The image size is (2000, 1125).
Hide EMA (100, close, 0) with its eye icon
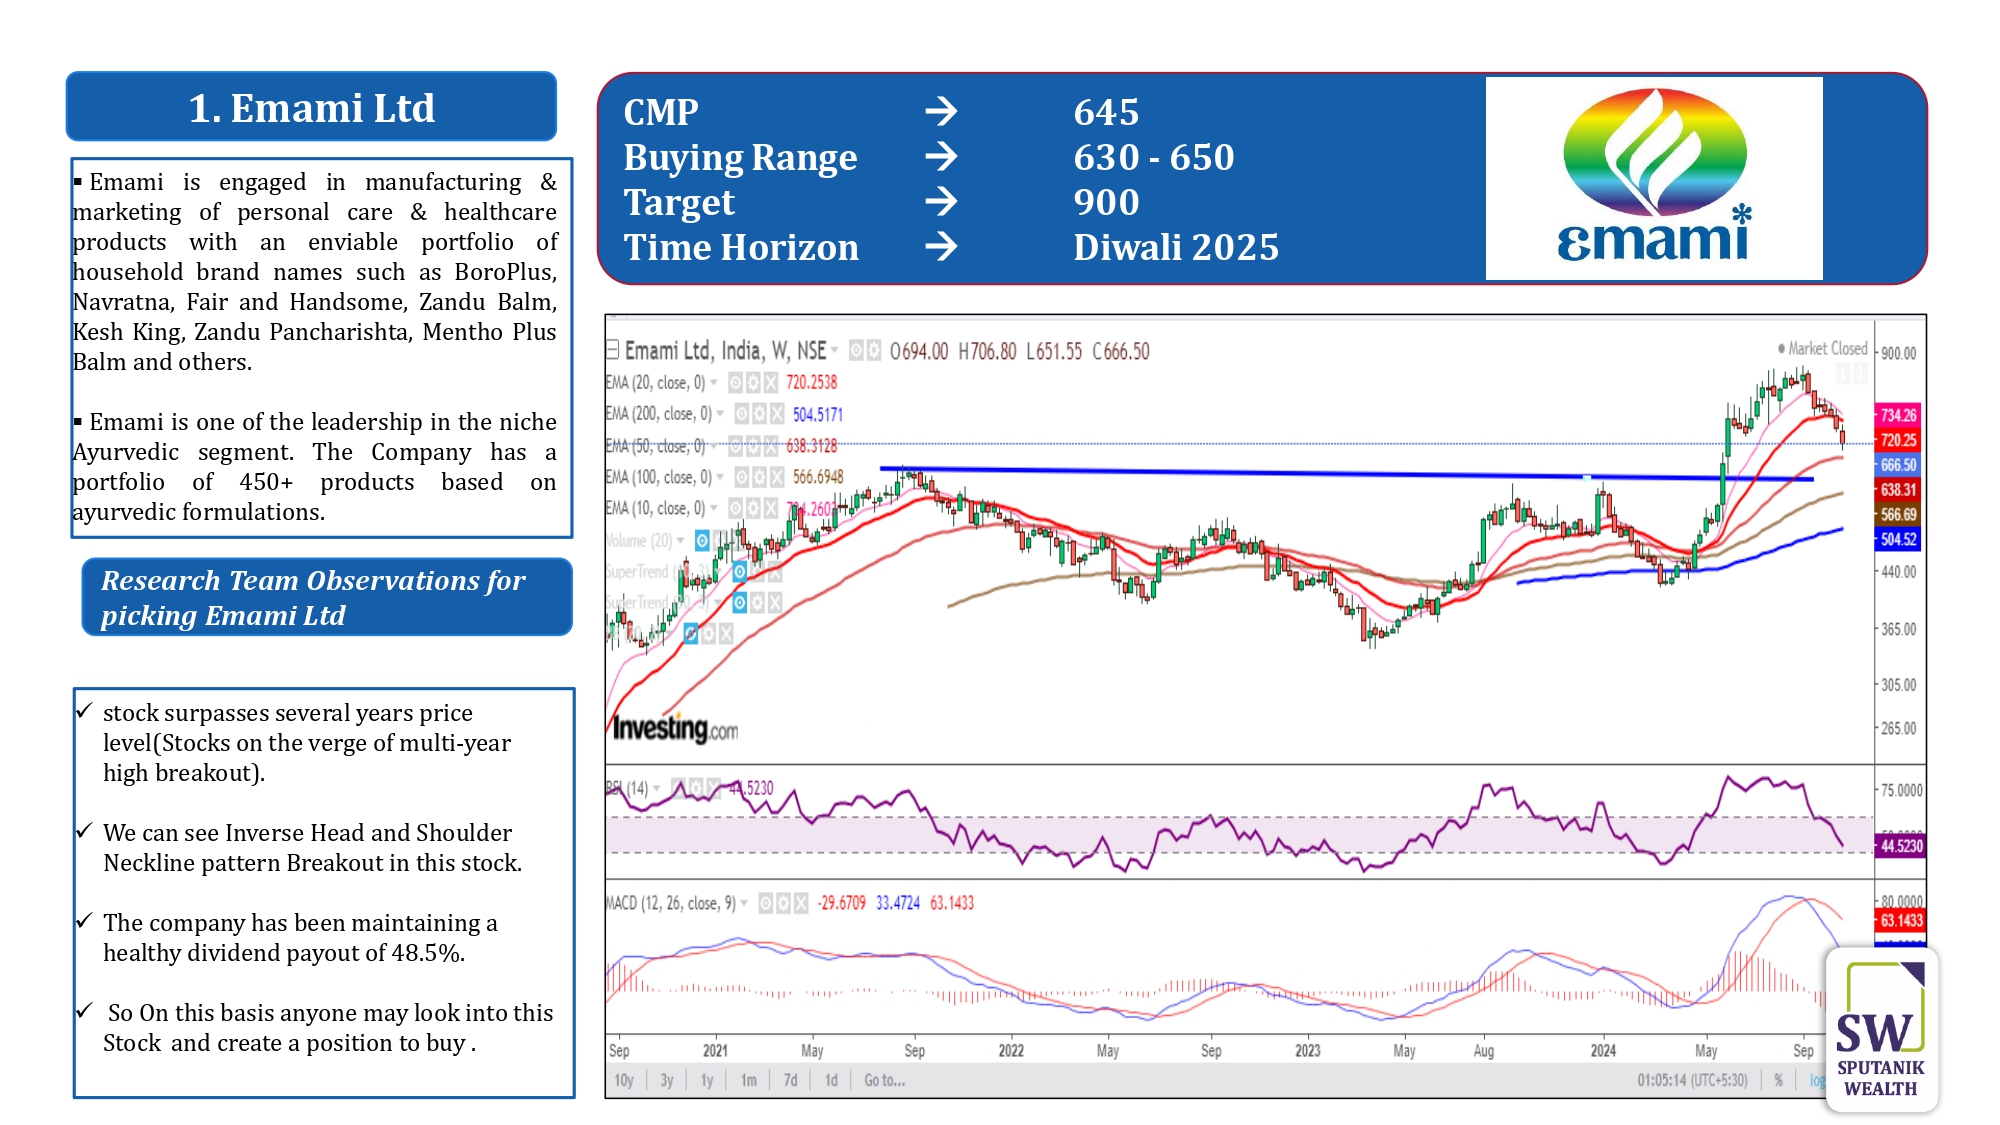click(x=742, y=478)
